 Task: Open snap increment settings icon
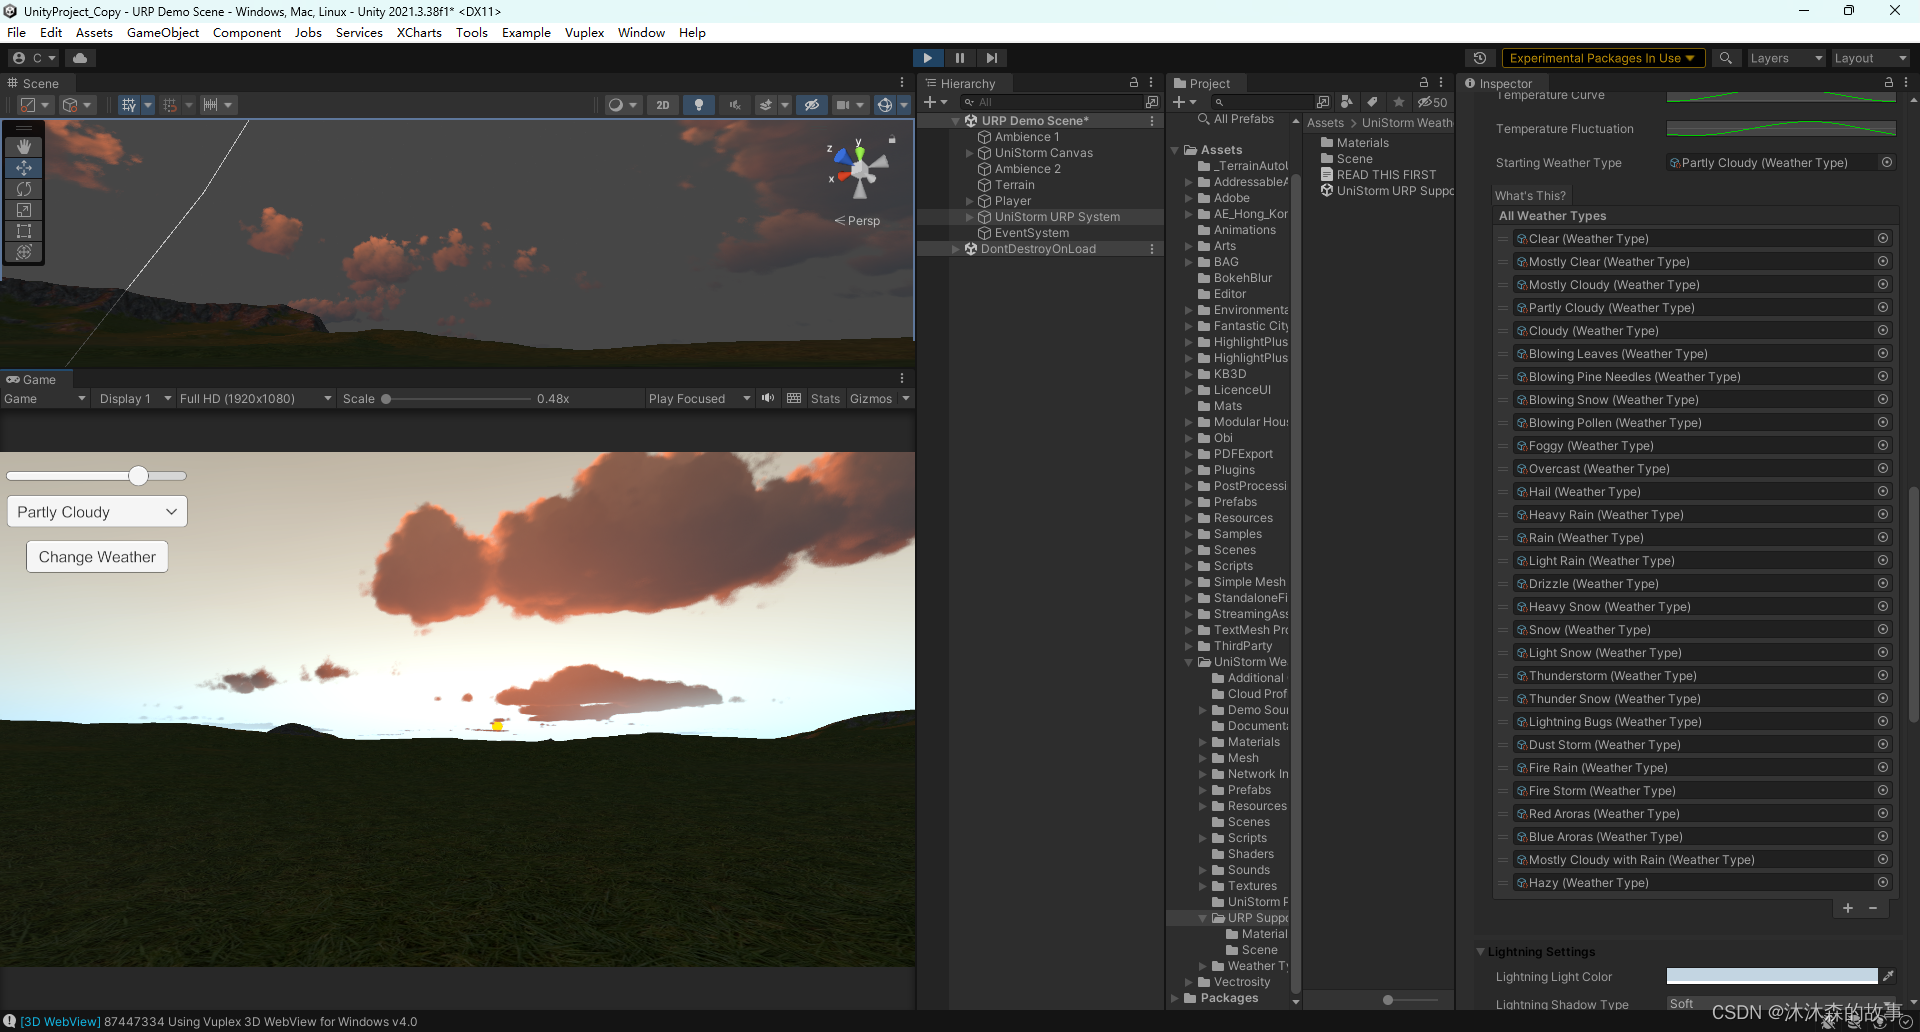pyautogui.click(x=217, y=105)
